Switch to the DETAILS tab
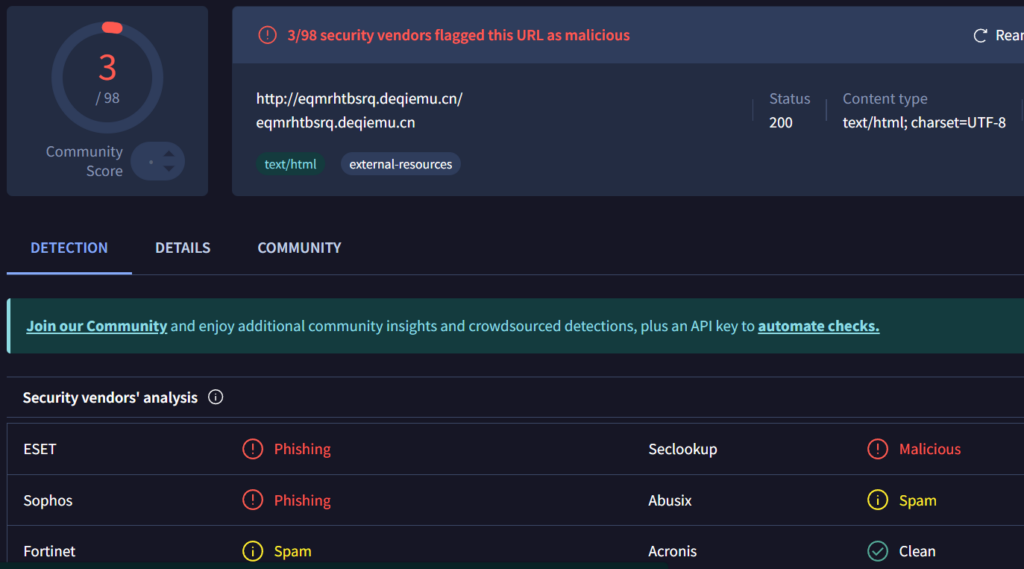The image size is (1024, 569). pyautogui.click(x=182, y=248)
